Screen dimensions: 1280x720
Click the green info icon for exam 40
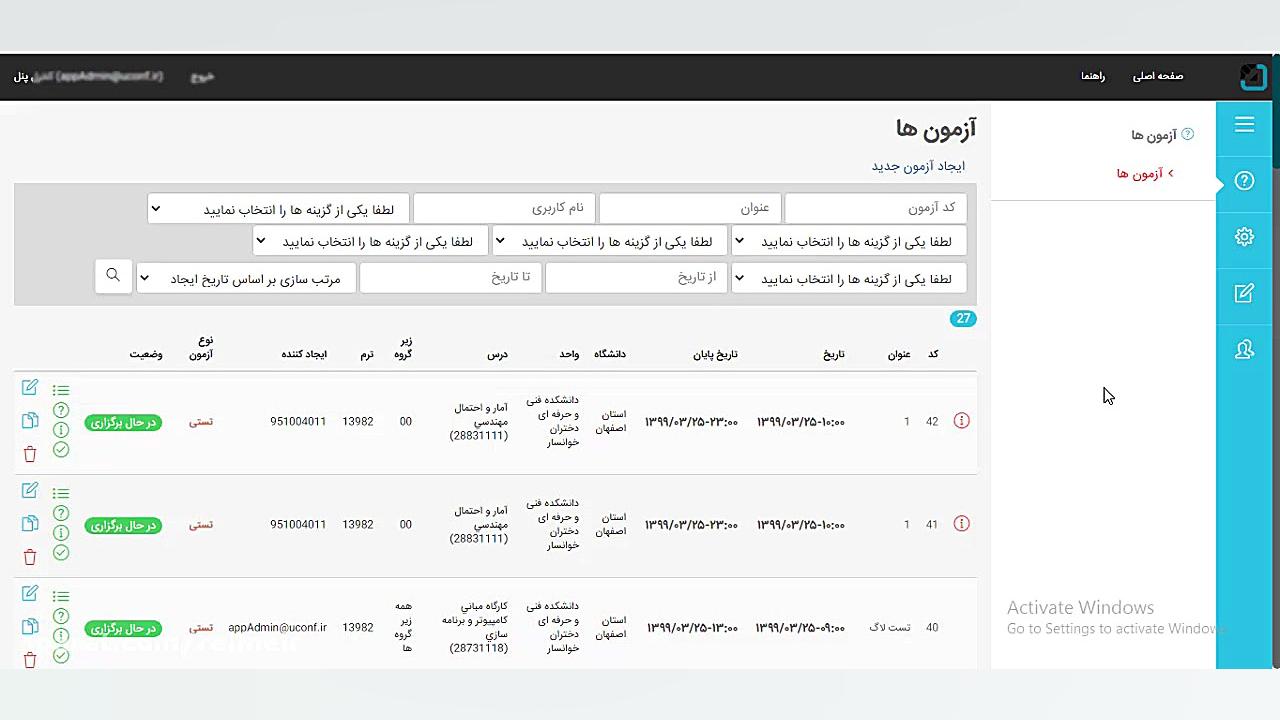[x=61, y=636]
